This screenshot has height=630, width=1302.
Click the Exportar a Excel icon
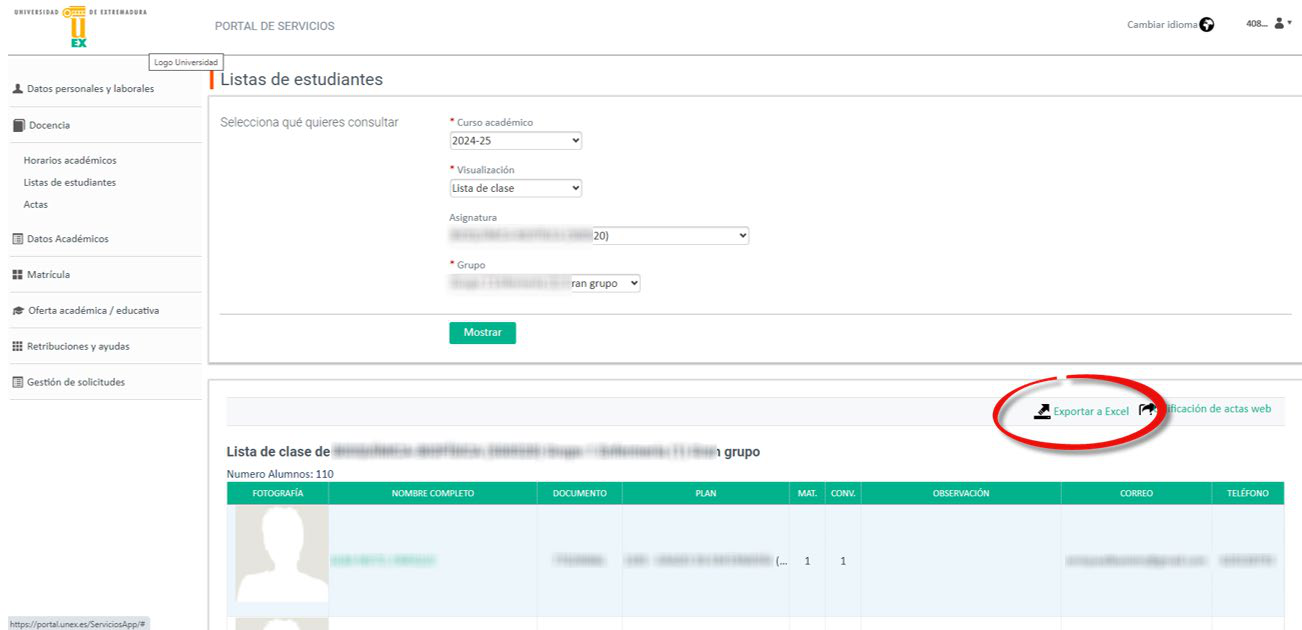pos(1041,411)
